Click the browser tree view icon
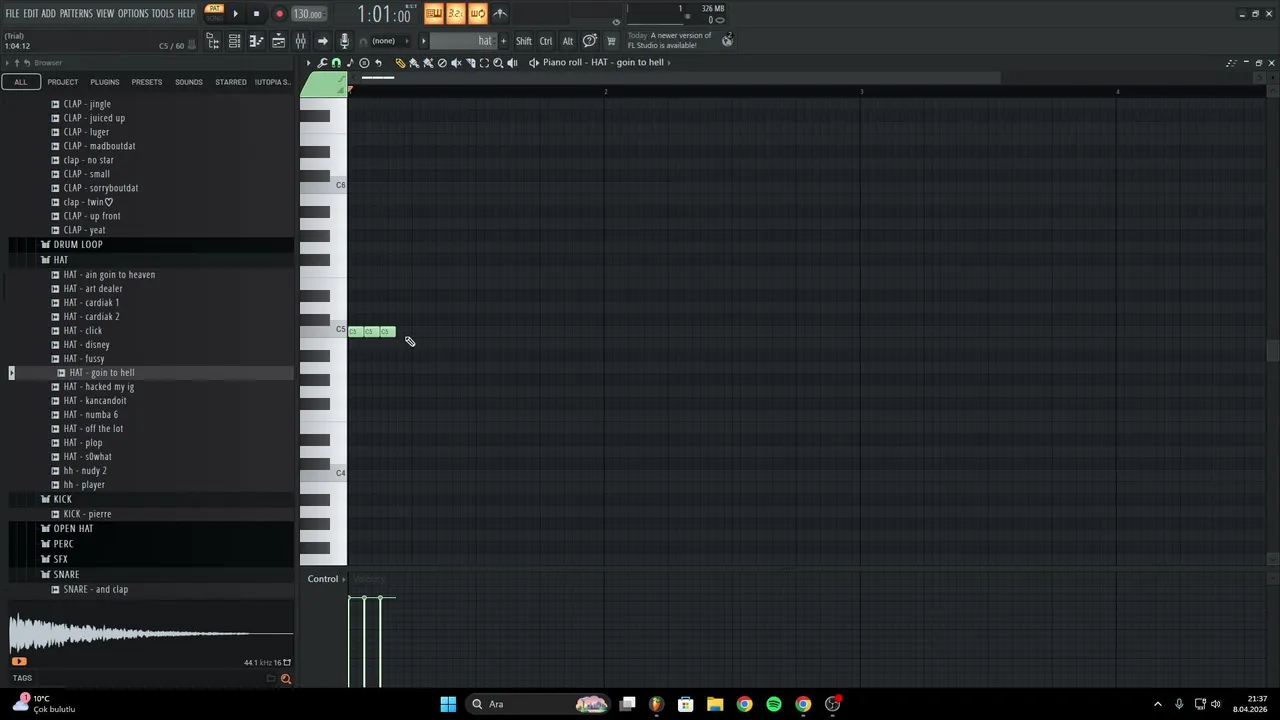The height and width of the screenshot is (720, 1280). click(214, 41)
